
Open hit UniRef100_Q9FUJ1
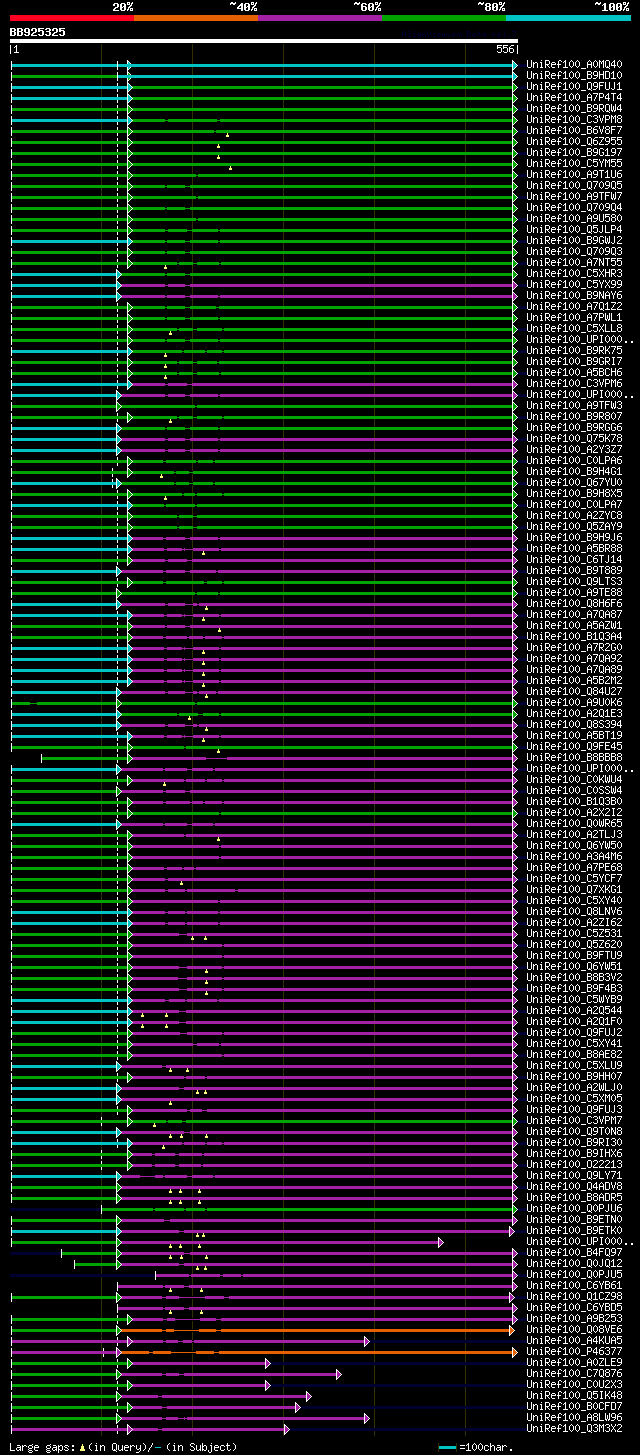point(574,86)
